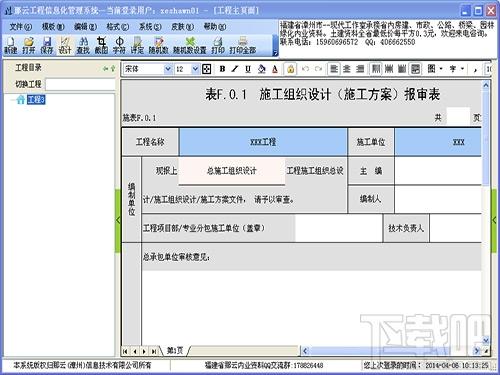Select 工程3 in the project tree
The width and height of the screenshot is (500, 375).
click(x=36, y=99)
